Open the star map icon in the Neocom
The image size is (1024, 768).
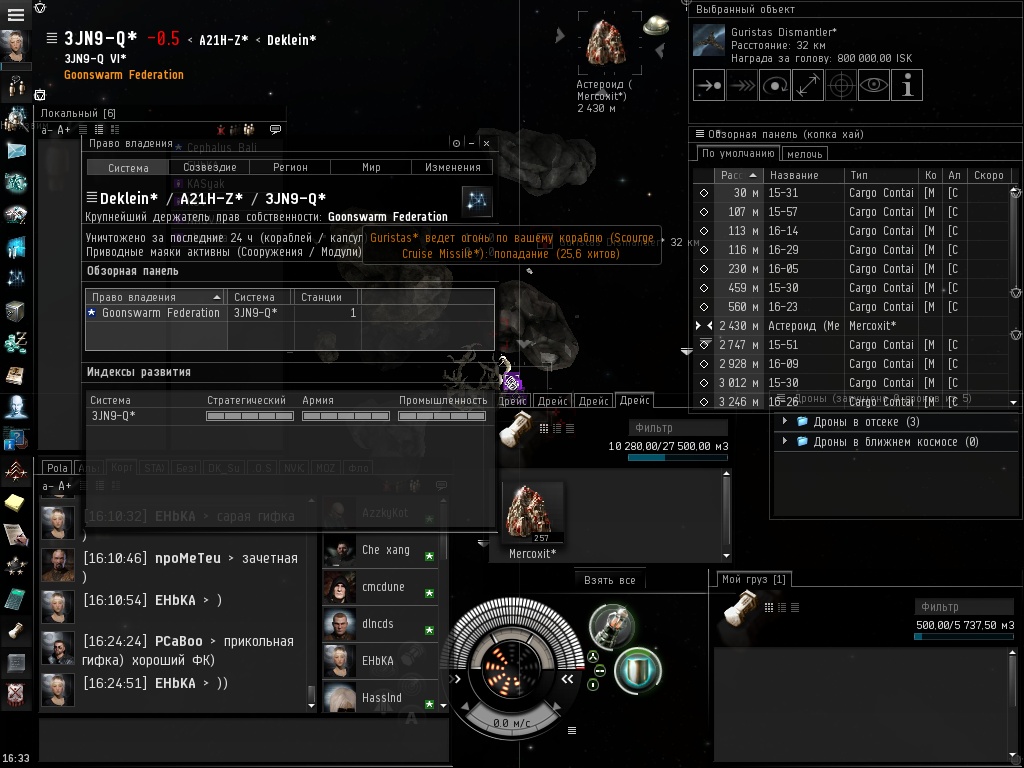[15, 278]
